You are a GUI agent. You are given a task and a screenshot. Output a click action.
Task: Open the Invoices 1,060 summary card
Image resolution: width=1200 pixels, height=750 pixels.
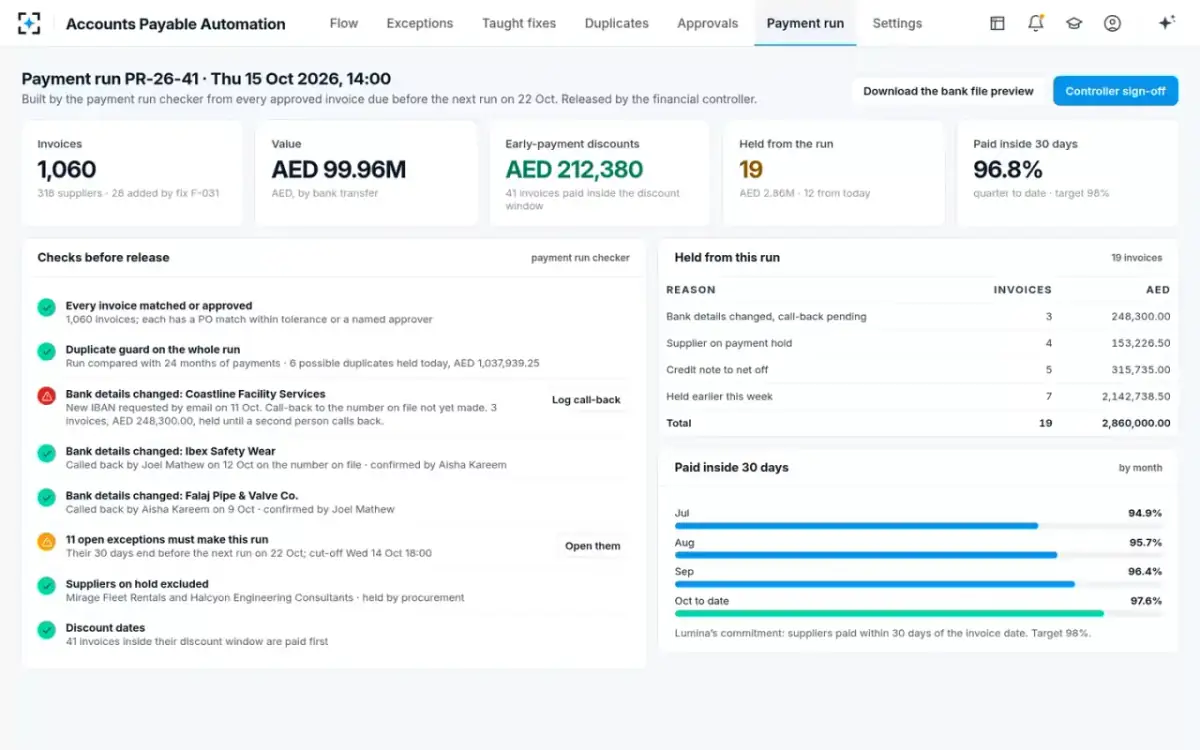click(132, 173)
